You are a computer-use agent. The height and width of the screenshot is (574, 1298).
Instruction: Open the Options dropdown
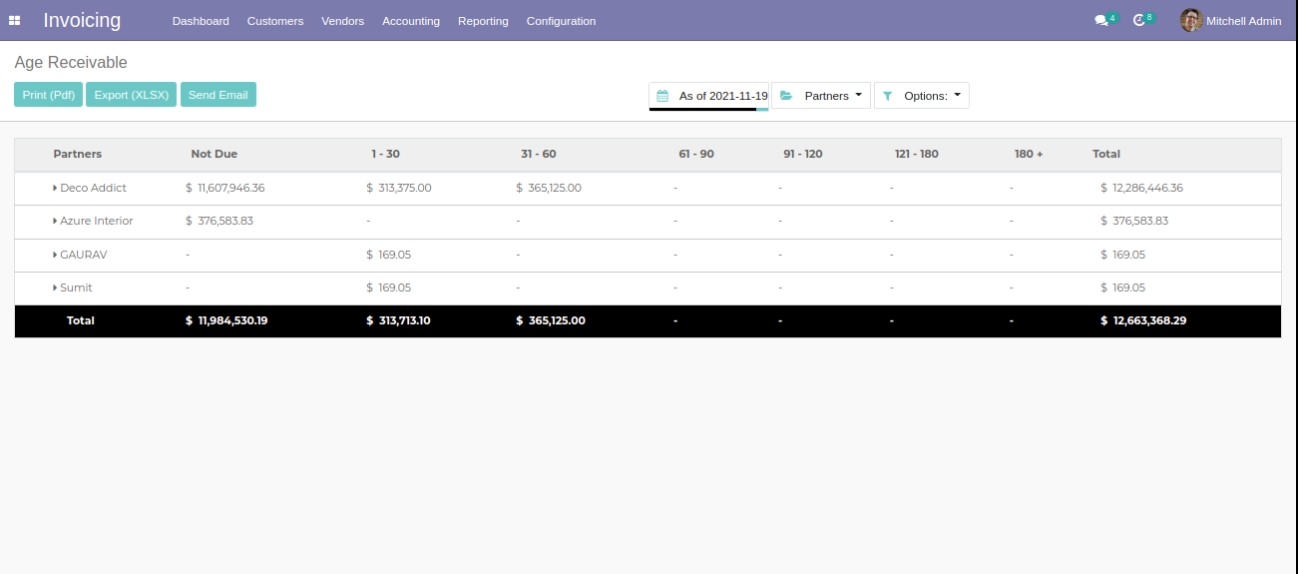coord(931,96)
